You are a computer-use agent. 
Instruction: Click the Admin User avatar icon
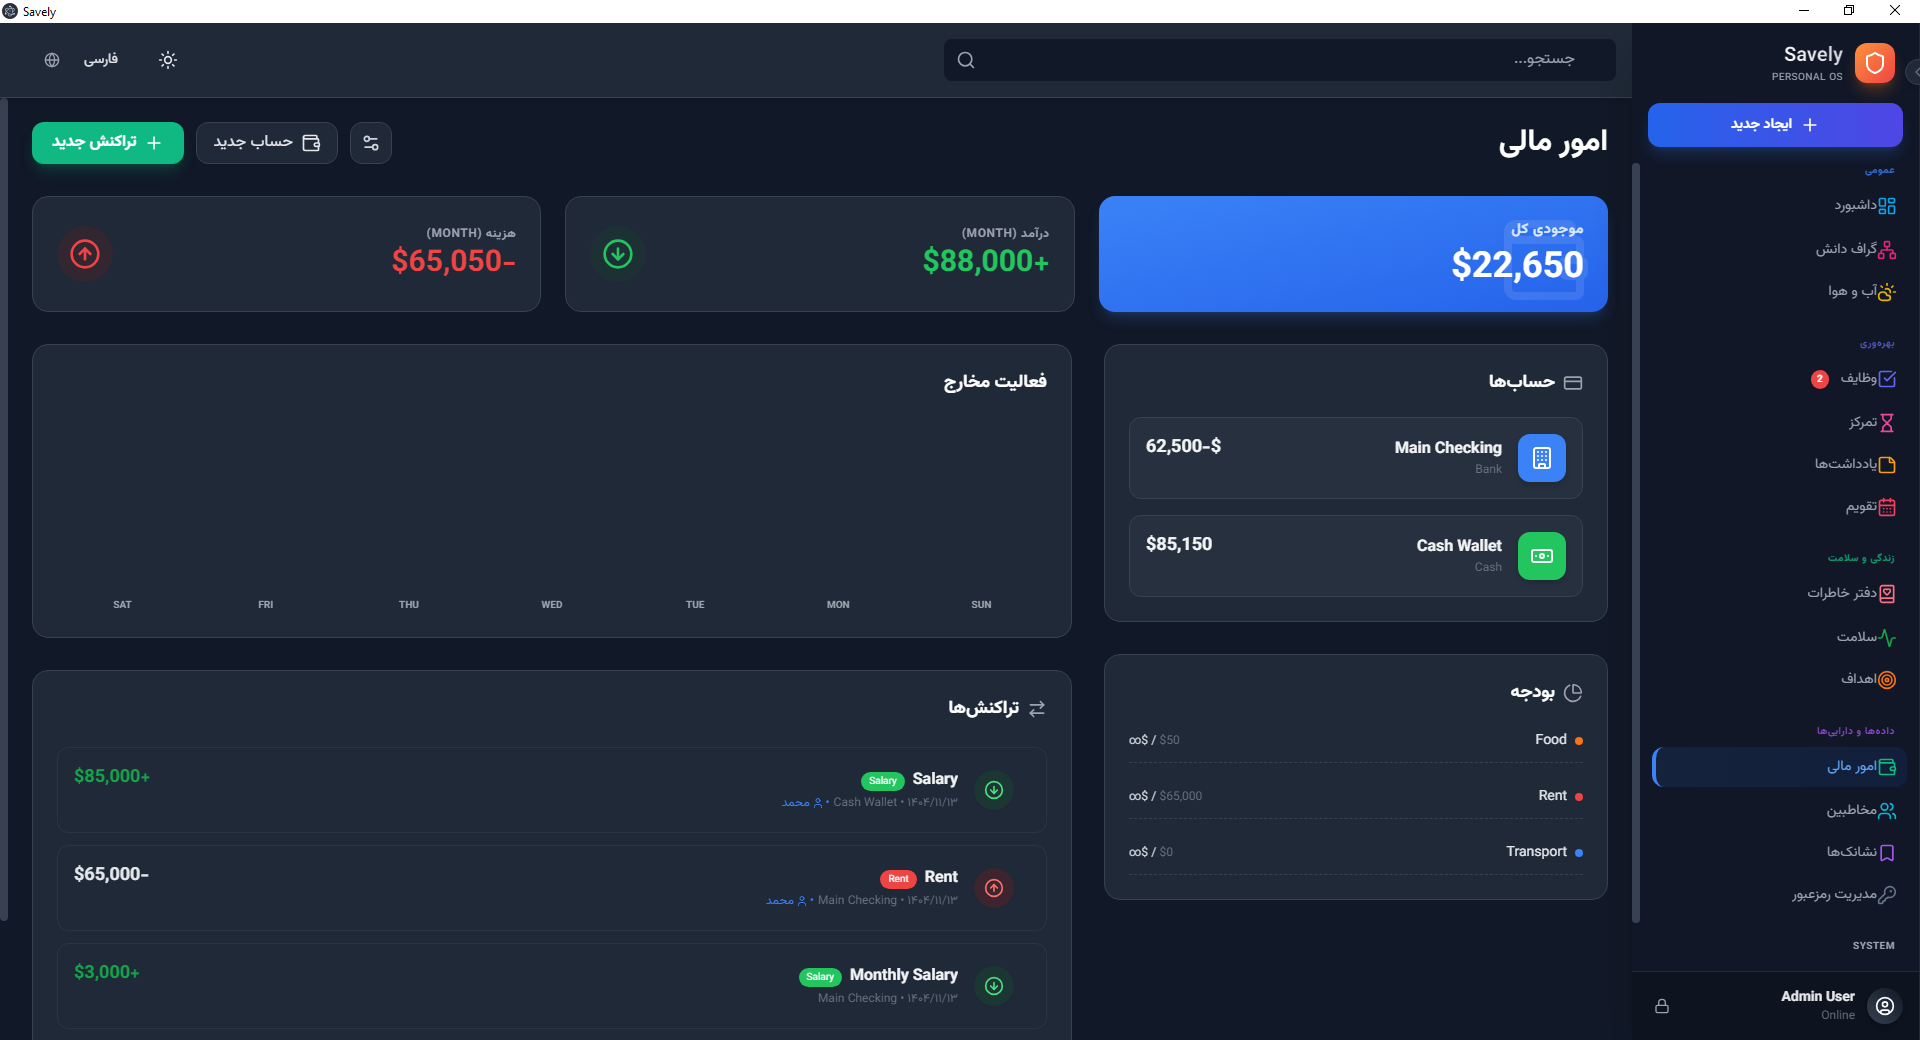[1885, 1006]
